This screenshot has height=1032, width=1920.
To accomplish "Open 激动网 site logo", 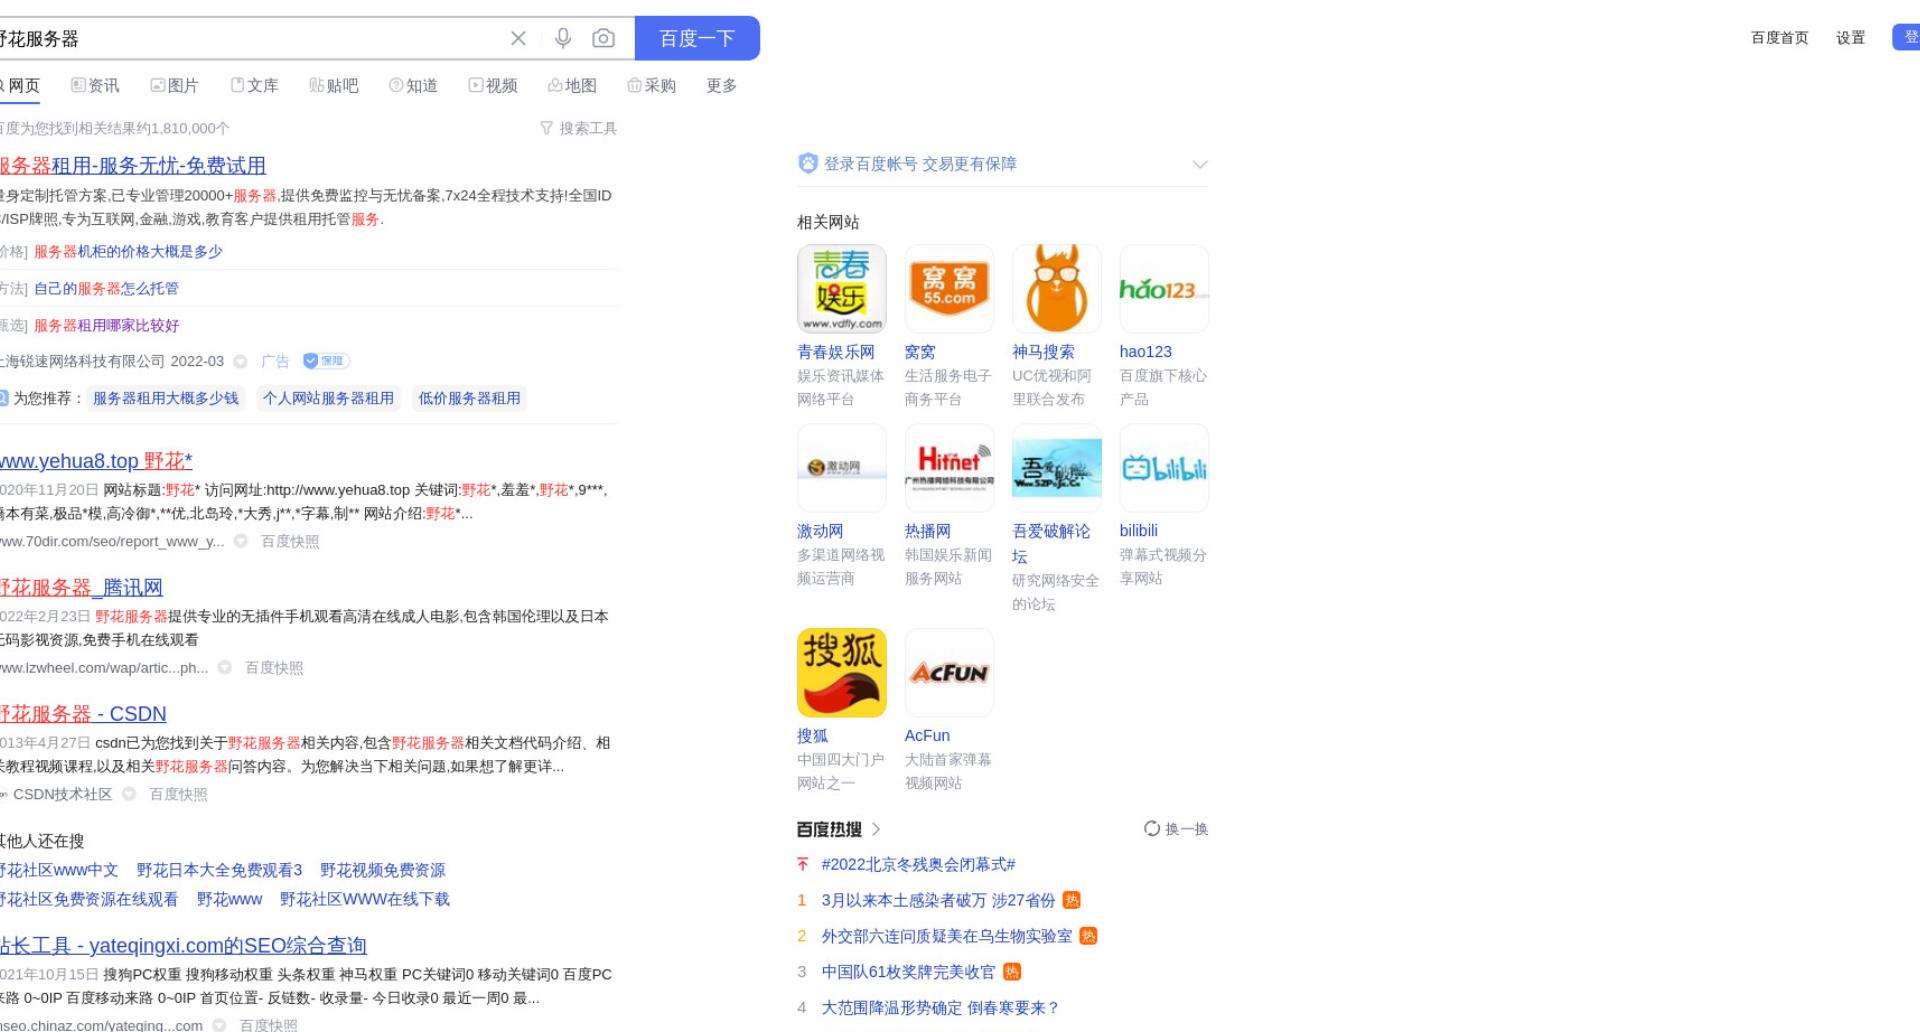I will click(x=841, y=468).
